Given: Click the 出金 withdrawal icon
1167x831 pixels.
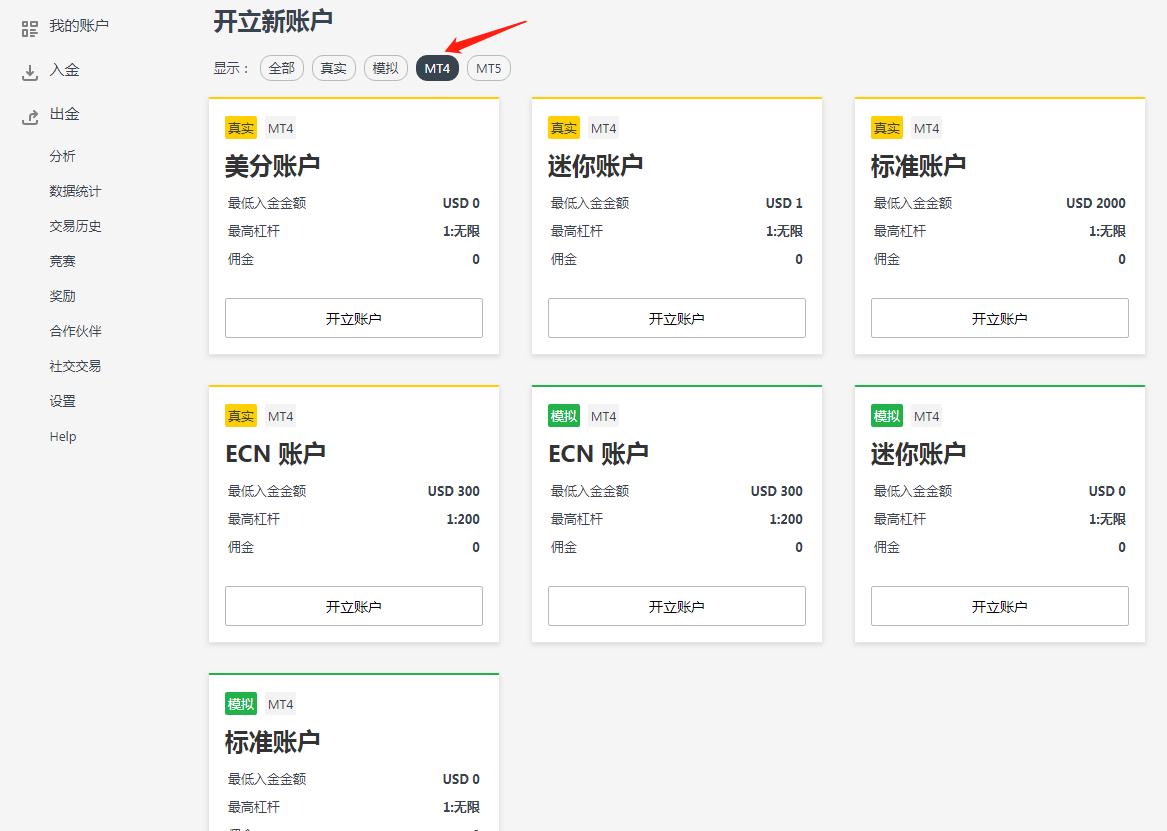Looking at the screenshot, I should 30,114.
